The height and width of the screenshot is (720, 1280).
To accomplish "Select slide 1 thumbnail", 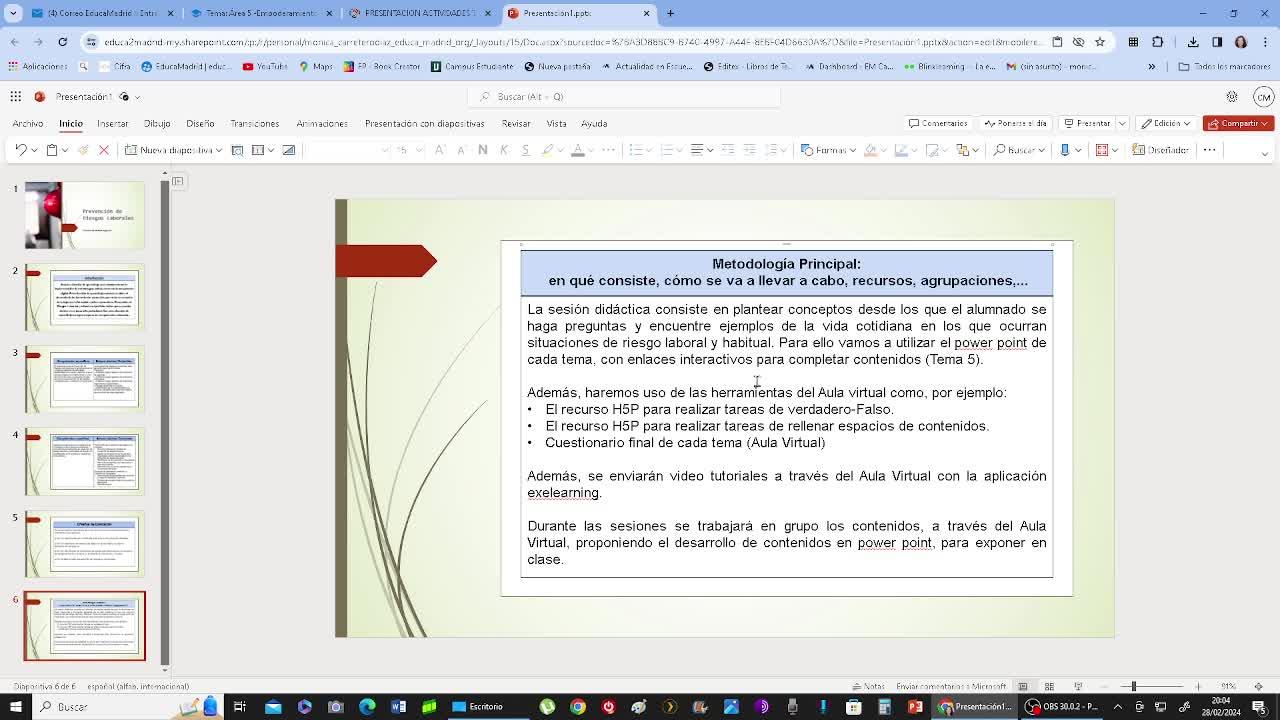I will tap(85, 215).
